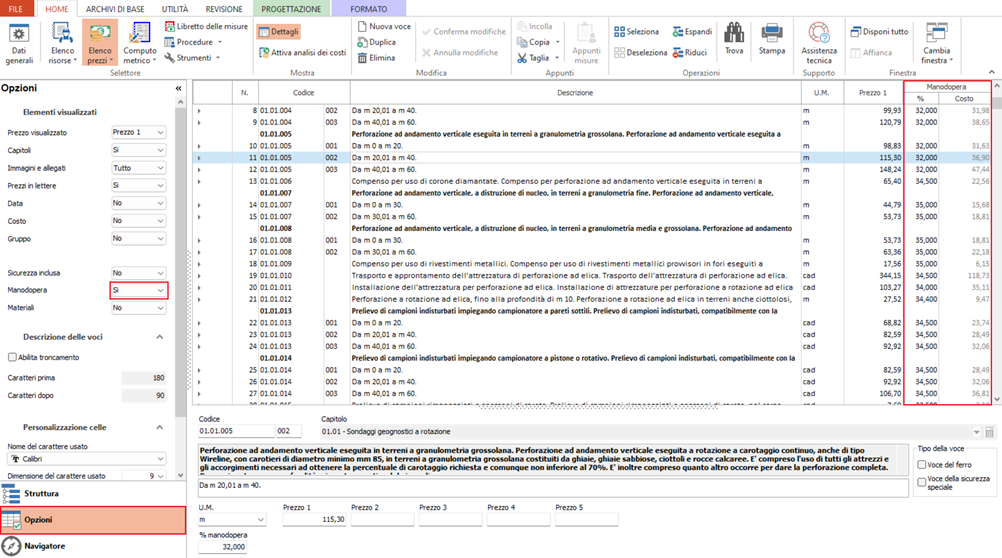Image resolution: width=1002 pixels, height=558 pixels.
Task: Click the % manodopera field
Action: [222, 547]
